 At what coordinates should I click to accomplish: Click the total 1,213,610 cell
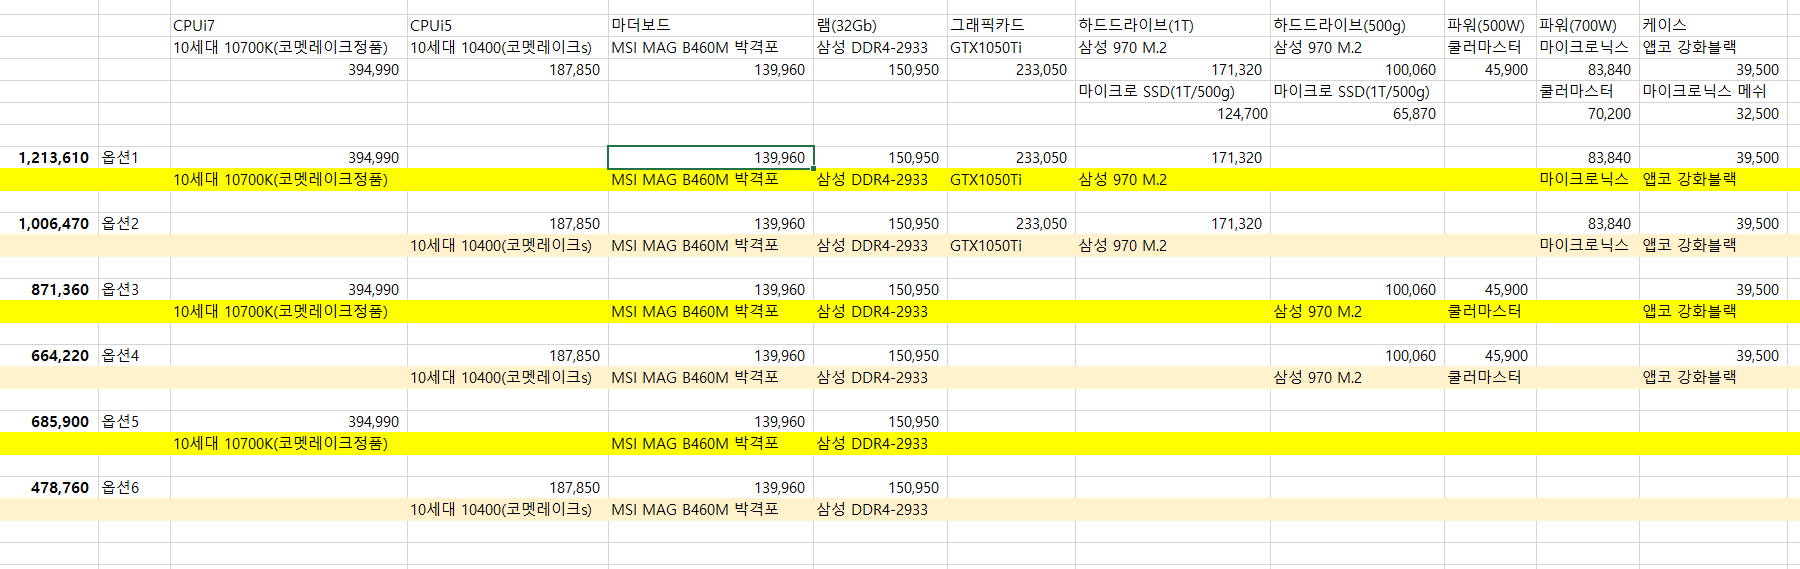(49, 157)
